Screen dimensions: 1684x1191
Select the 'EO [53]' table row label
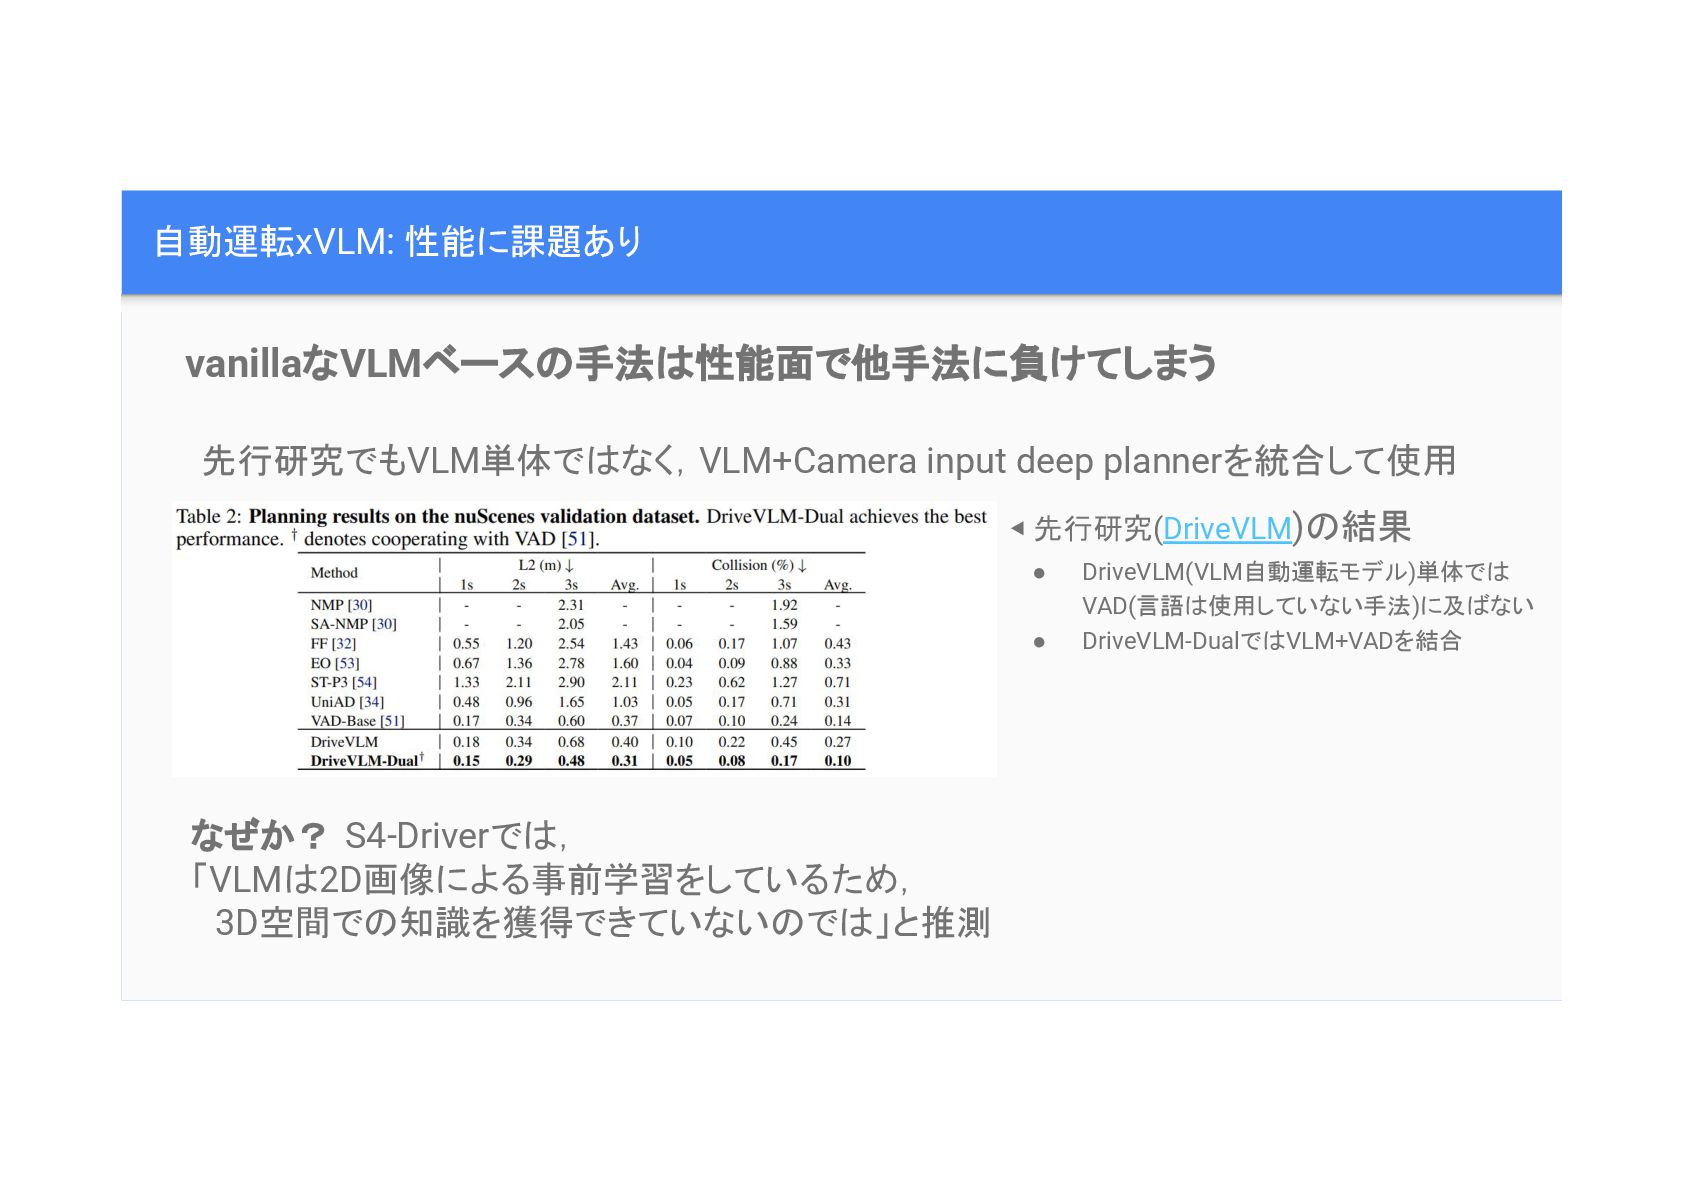pyautogui.click(x=335, y=663)
